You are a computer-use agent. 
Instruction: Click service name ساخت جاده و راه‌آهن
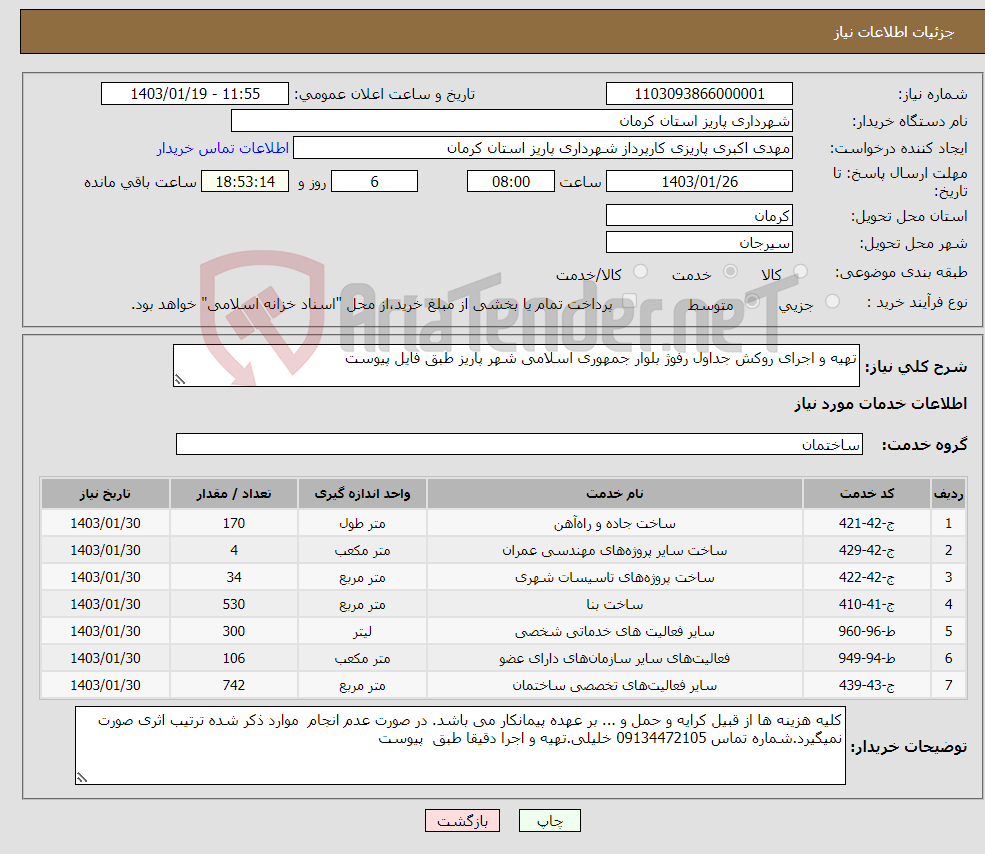coord(614,523)
